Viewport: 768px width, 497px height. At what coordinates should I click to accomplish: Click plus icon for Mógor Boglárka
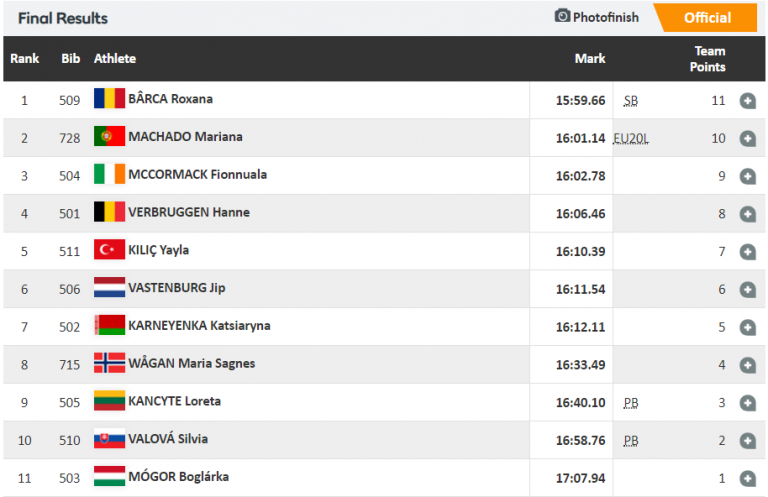(x=747, y=479)
